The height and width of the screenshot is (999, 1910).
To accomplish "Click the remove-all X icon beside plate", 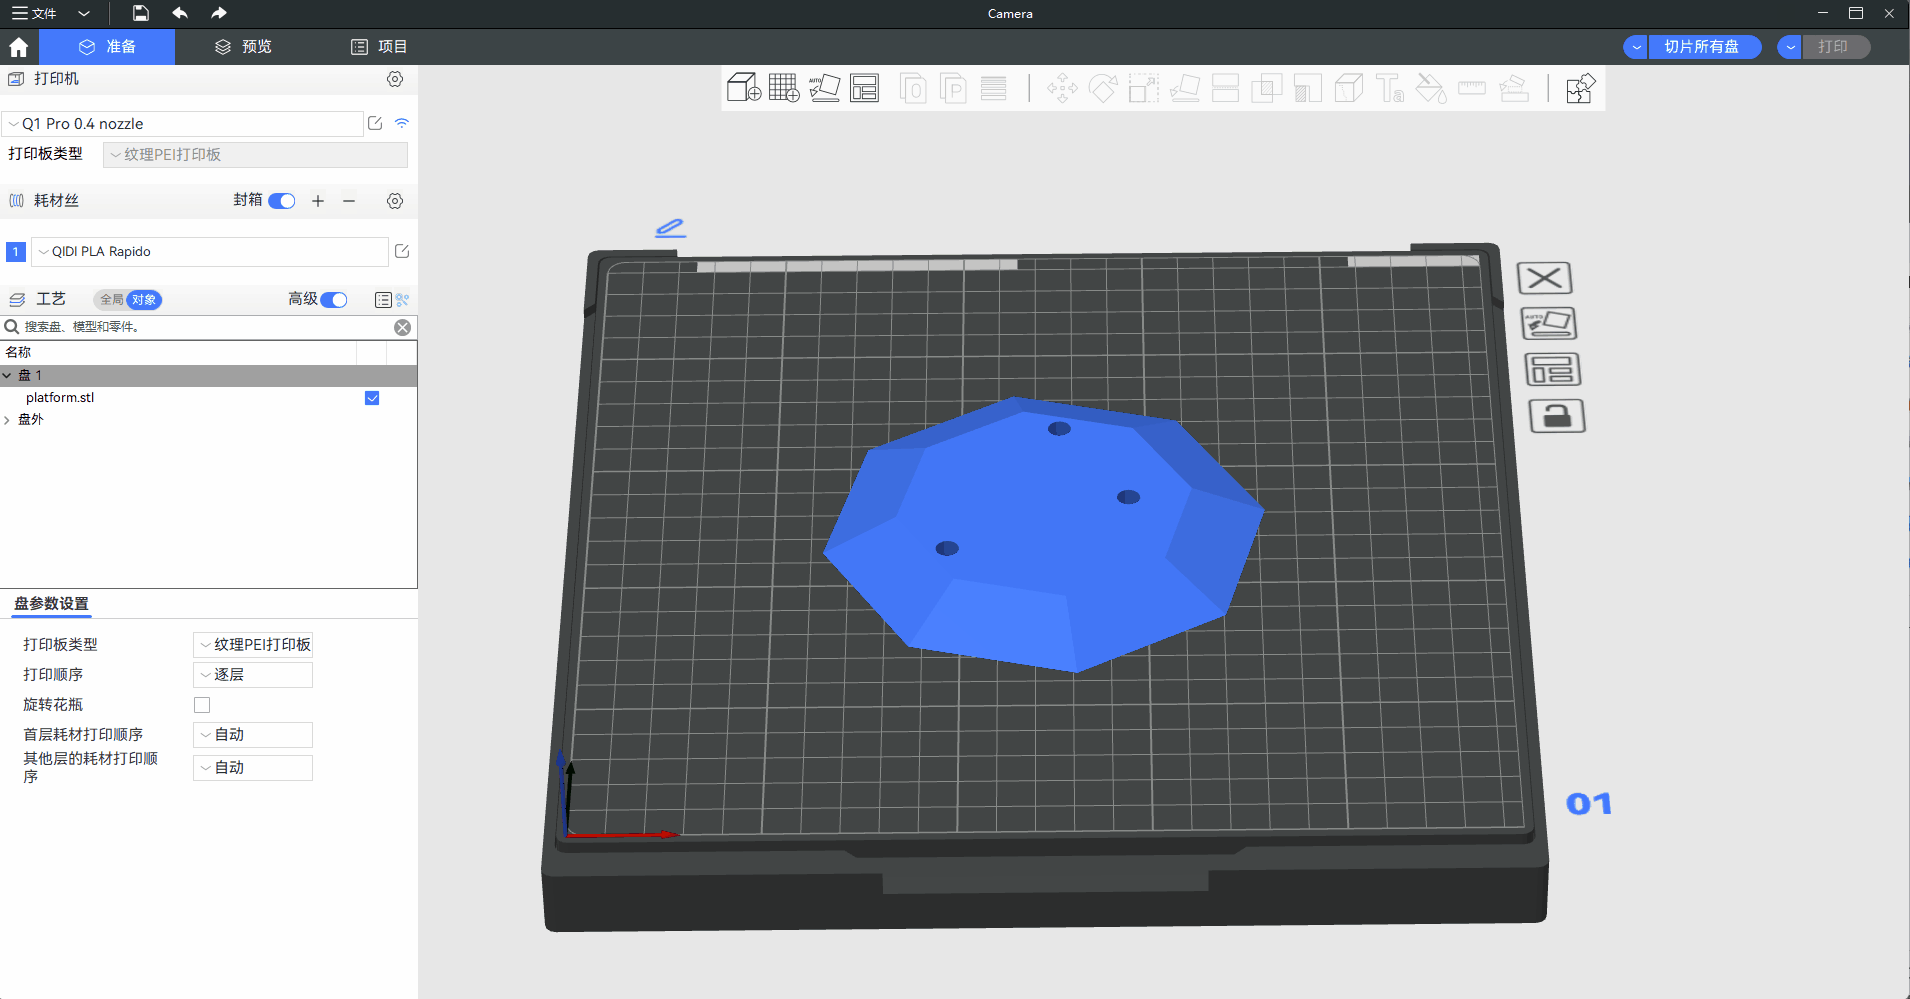I will 1545,278.
